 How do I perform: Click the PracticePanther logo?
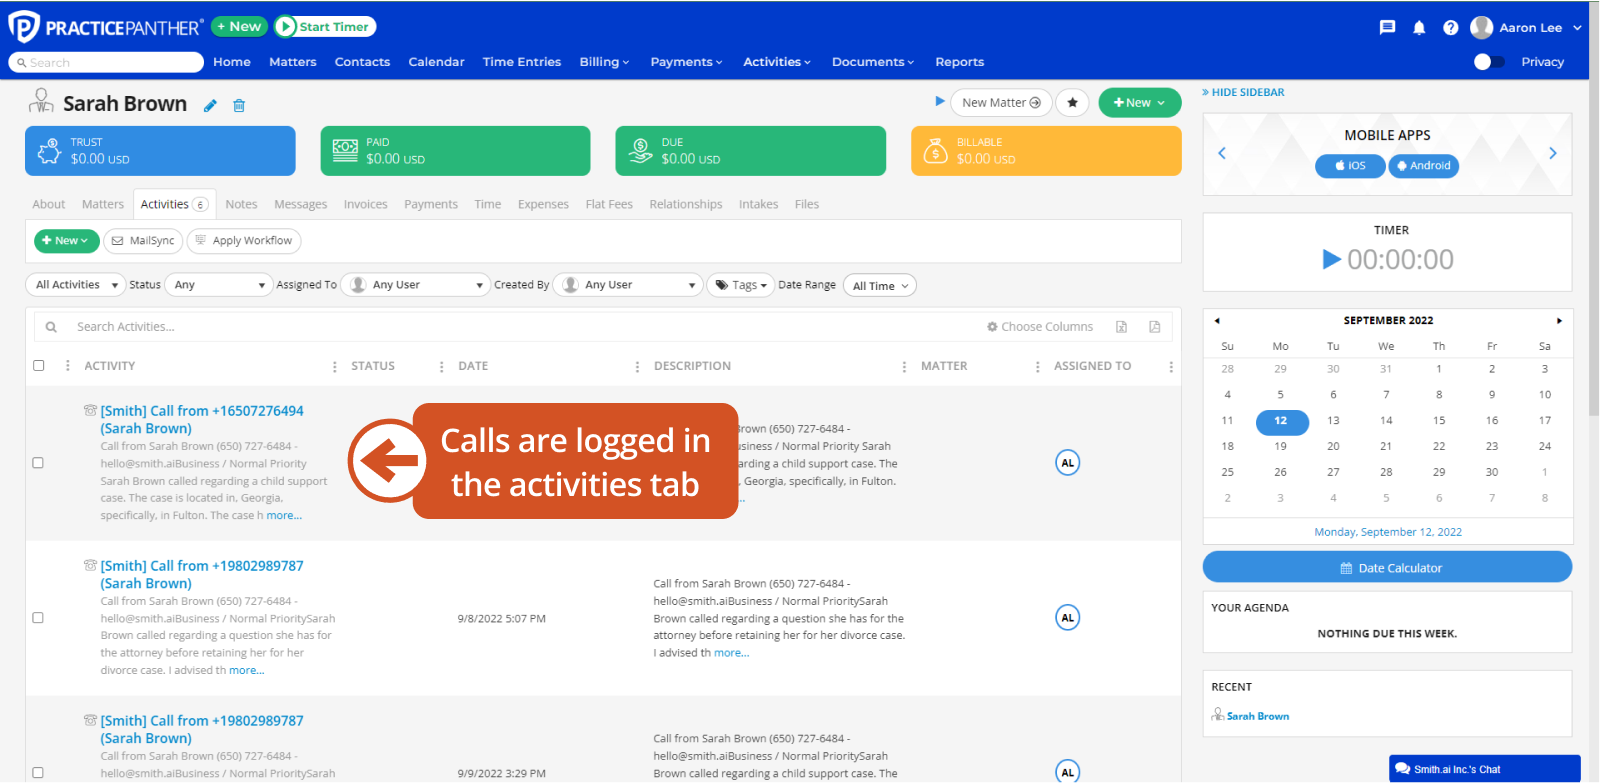pyautogui.click(x=105, y=27)
